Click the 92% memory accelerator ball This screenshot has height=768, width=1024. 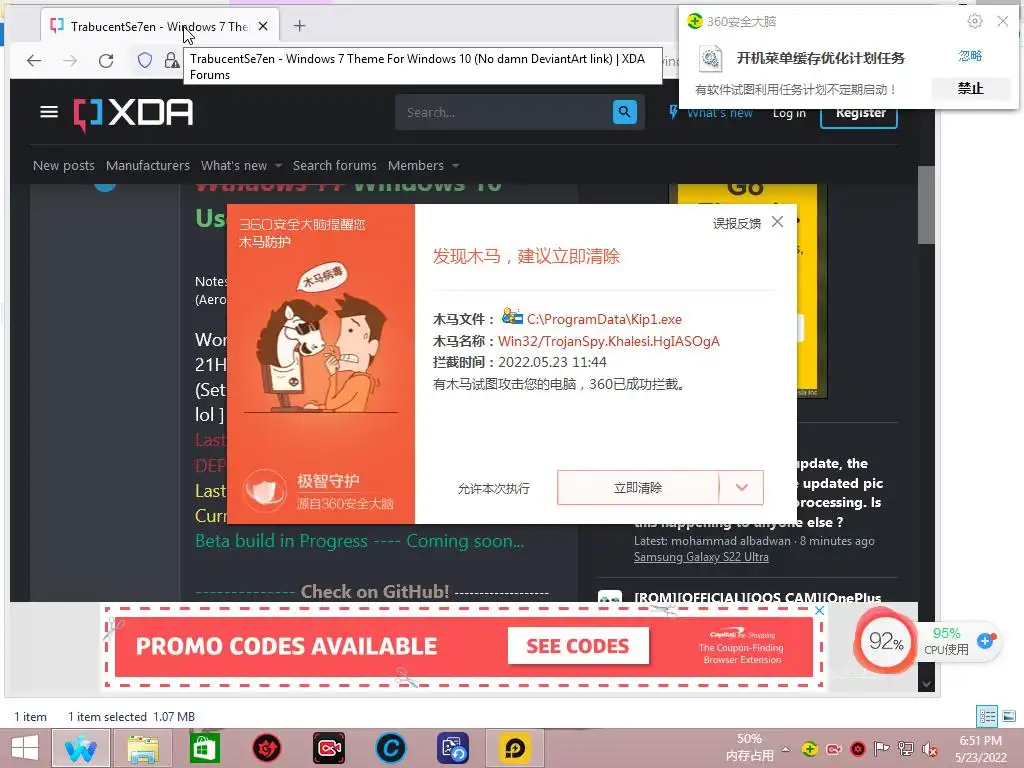[x=885, y=641]
